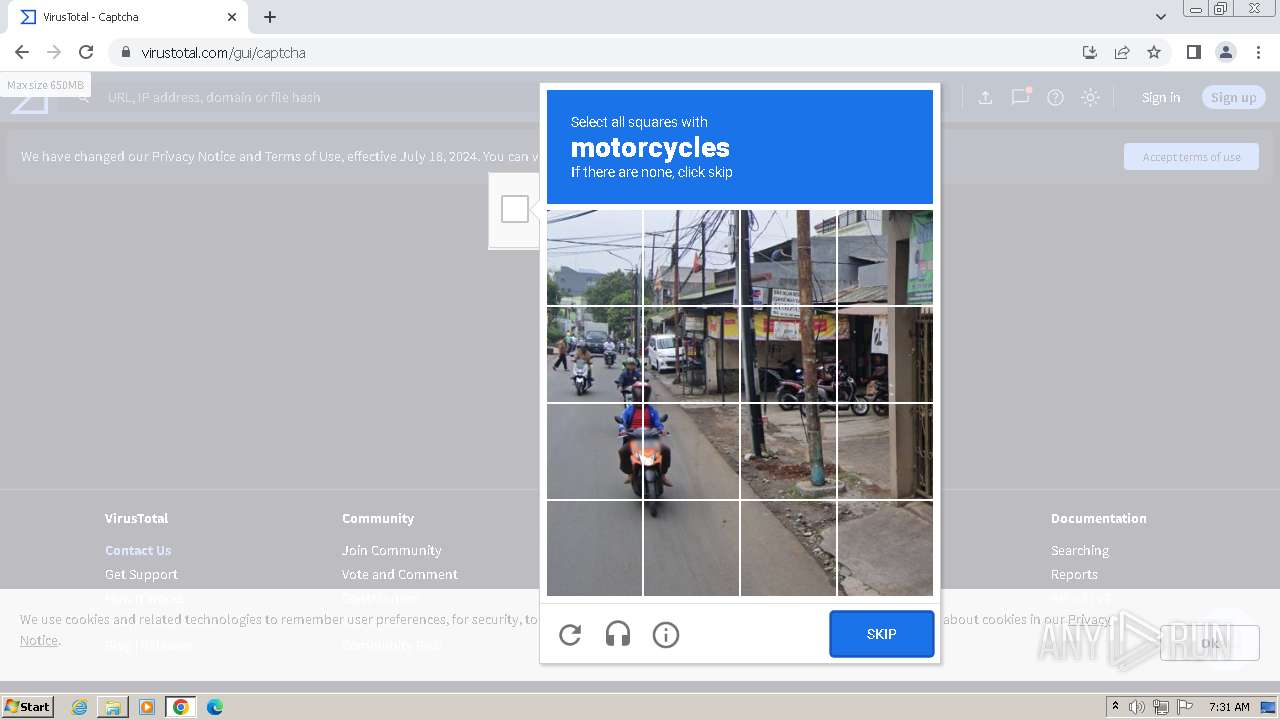
Task: Open the Get Support footer link
Action: pos(141,574)
